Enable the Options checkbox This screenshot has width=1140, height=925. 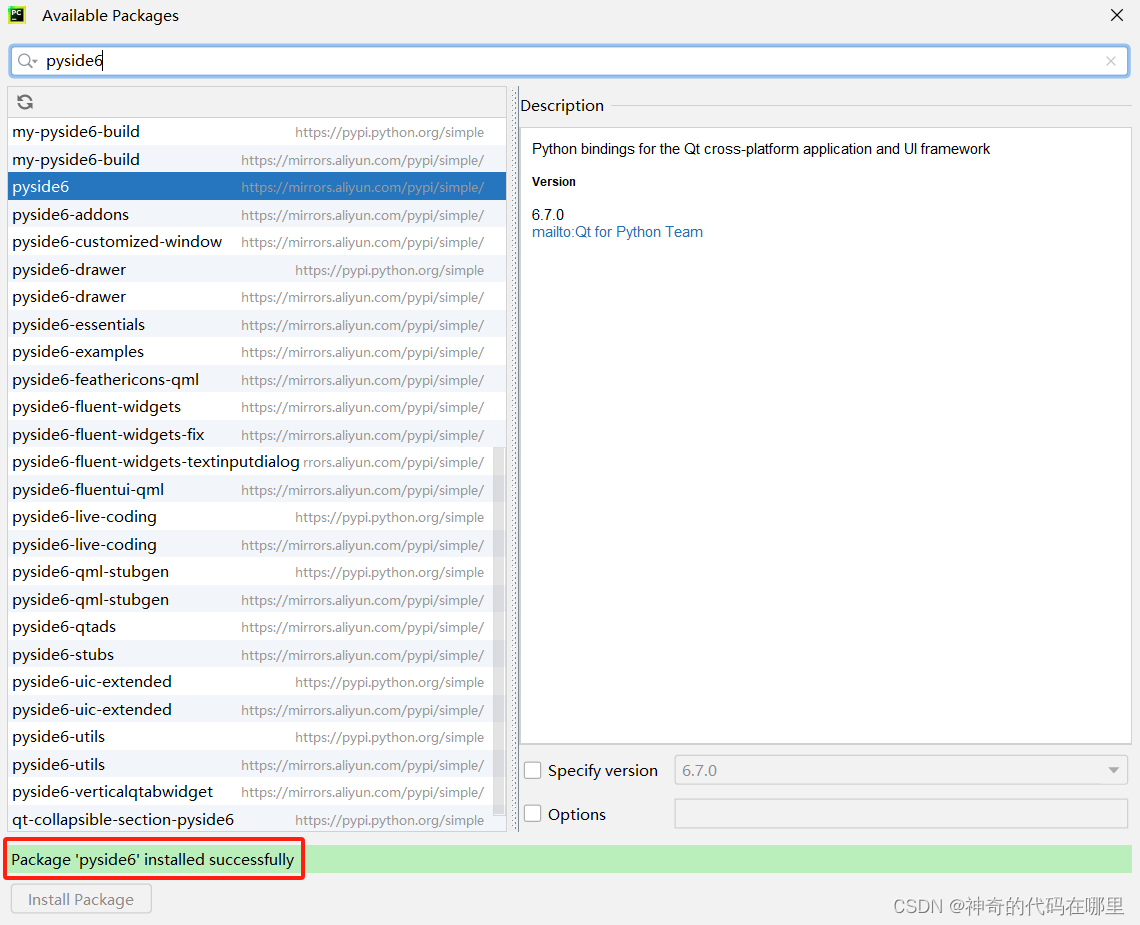pos(533,813)
